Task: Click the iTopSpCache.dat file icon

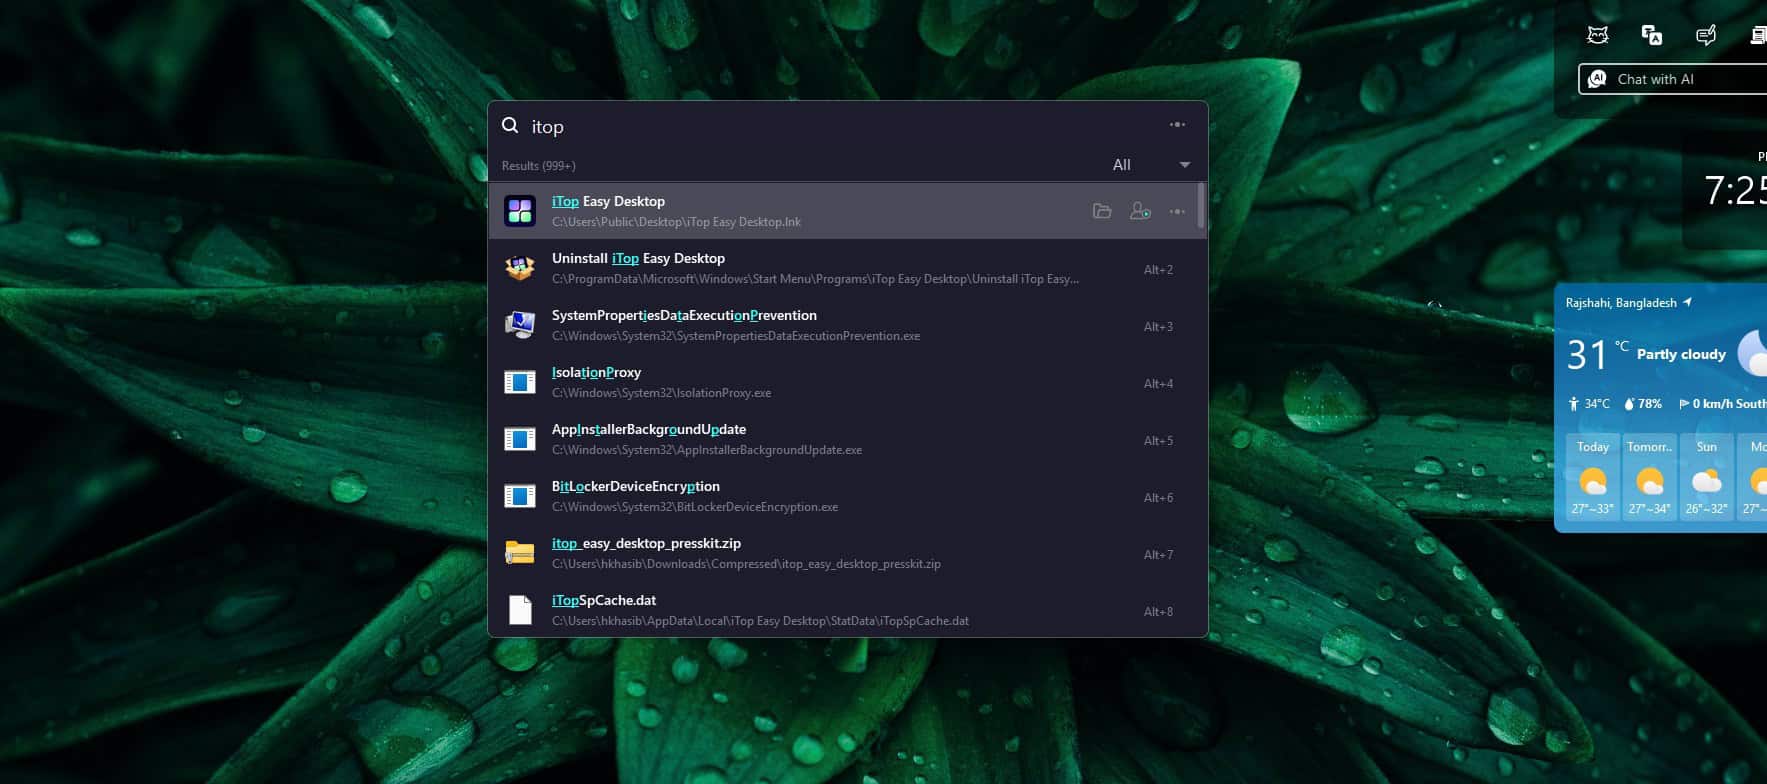Action: (x=520, y=609)
